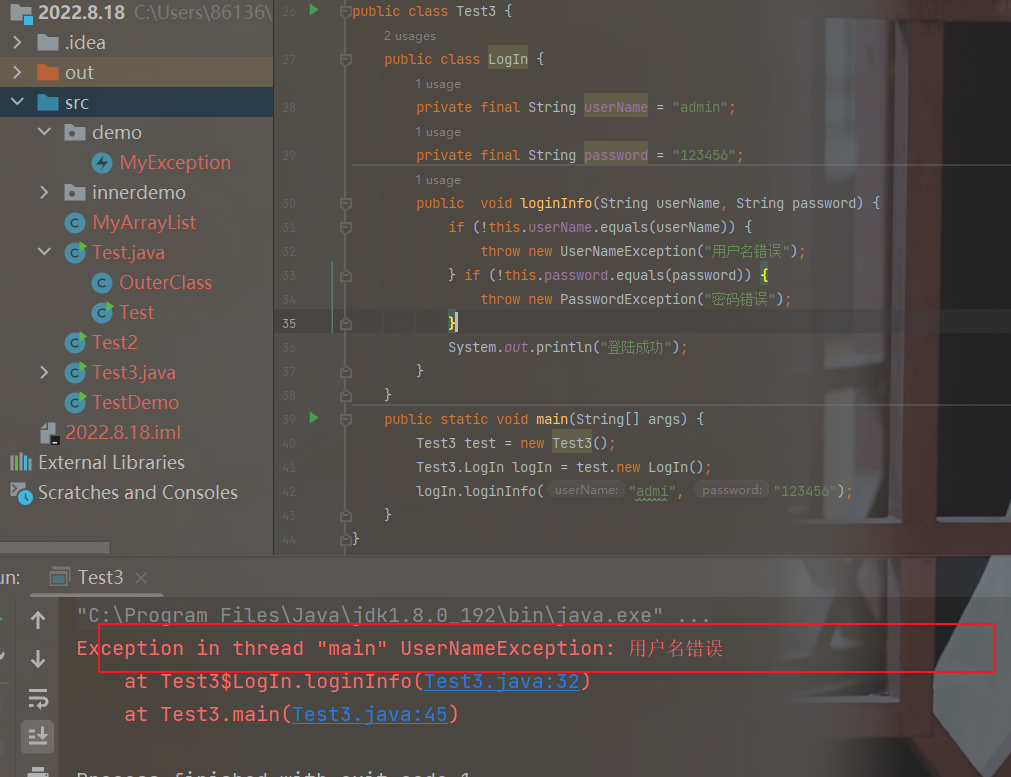The width and height of the screenshot is (1011, 777).
Task: Toggle scroll to end in console
Action: click(x=38, y=736)
